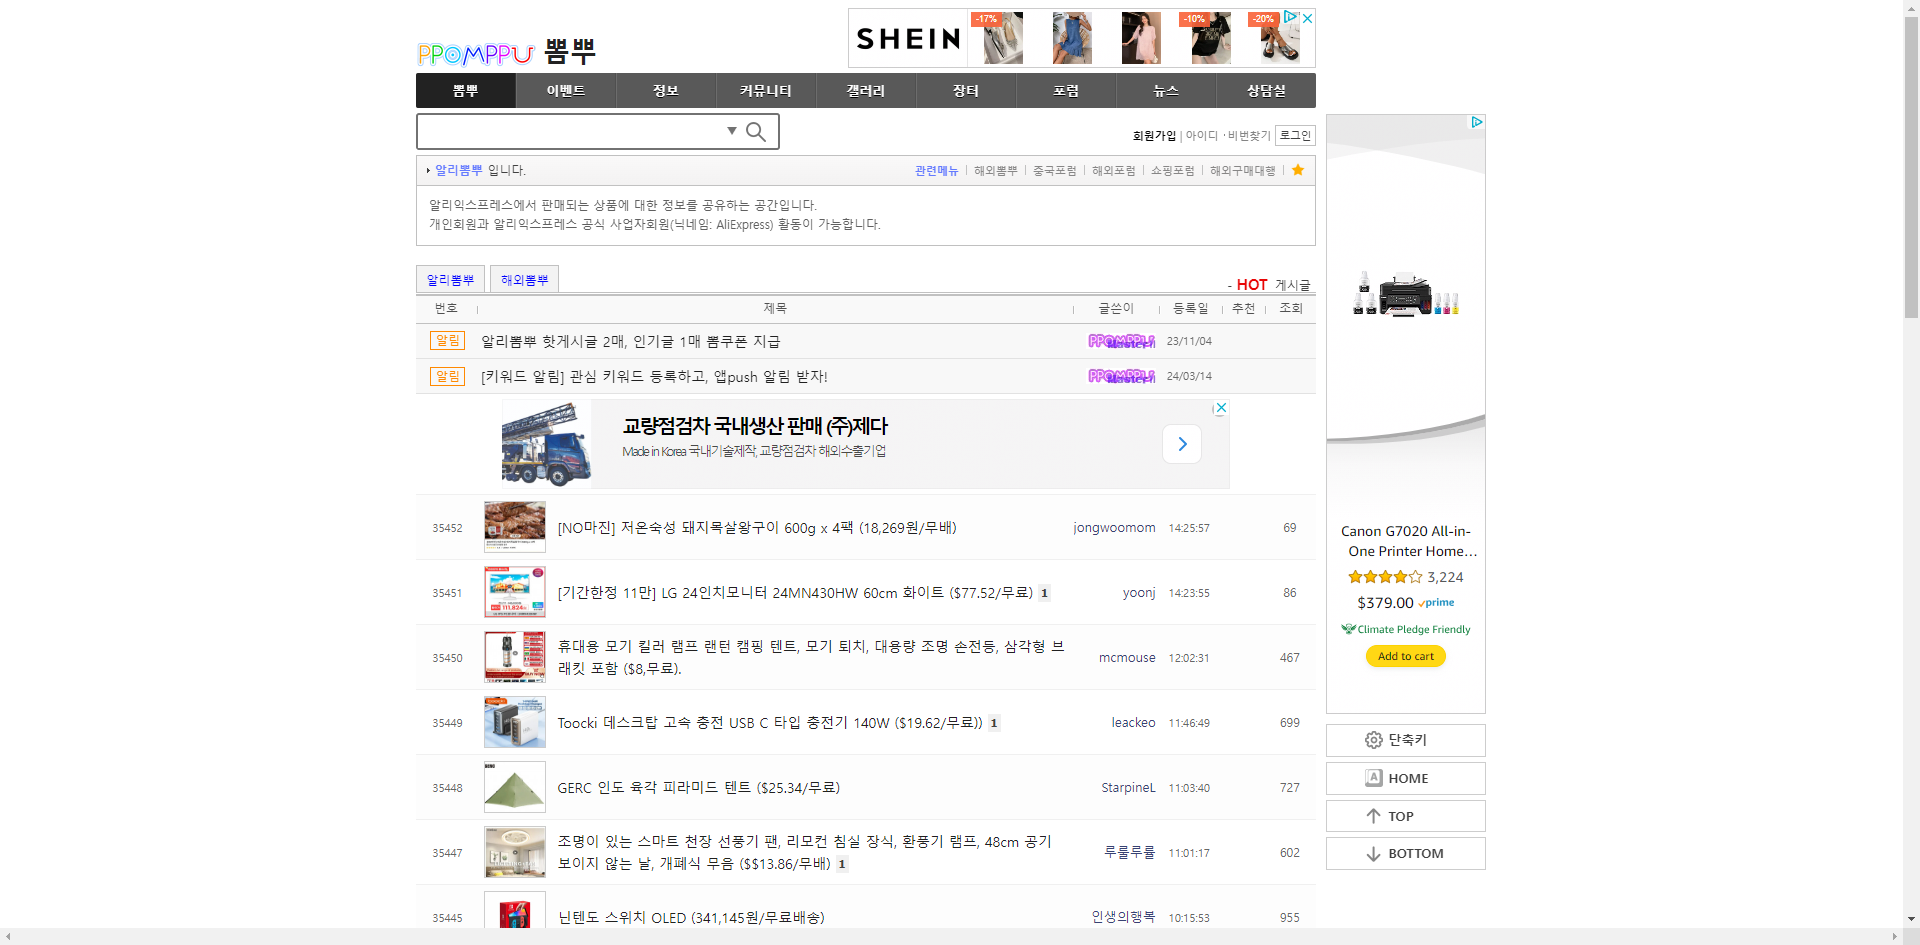
Task: Open the 커뮤니티 navigation menu
Action: pos(765,91)
